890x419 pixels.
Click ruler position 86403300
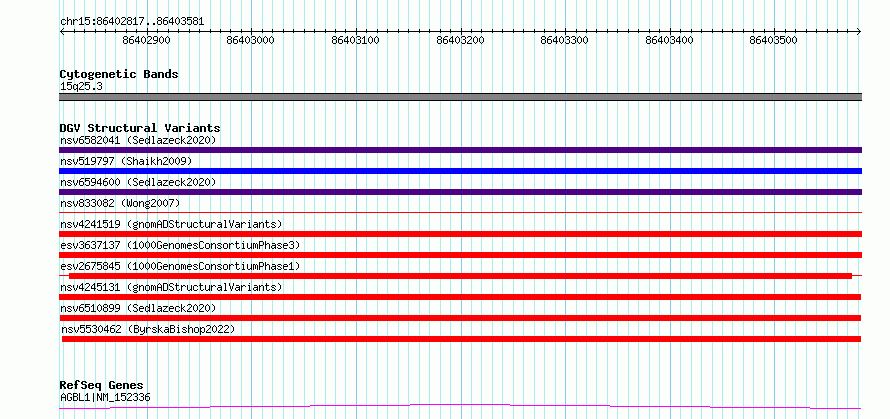pyautogui.click(x=565, y=40)
